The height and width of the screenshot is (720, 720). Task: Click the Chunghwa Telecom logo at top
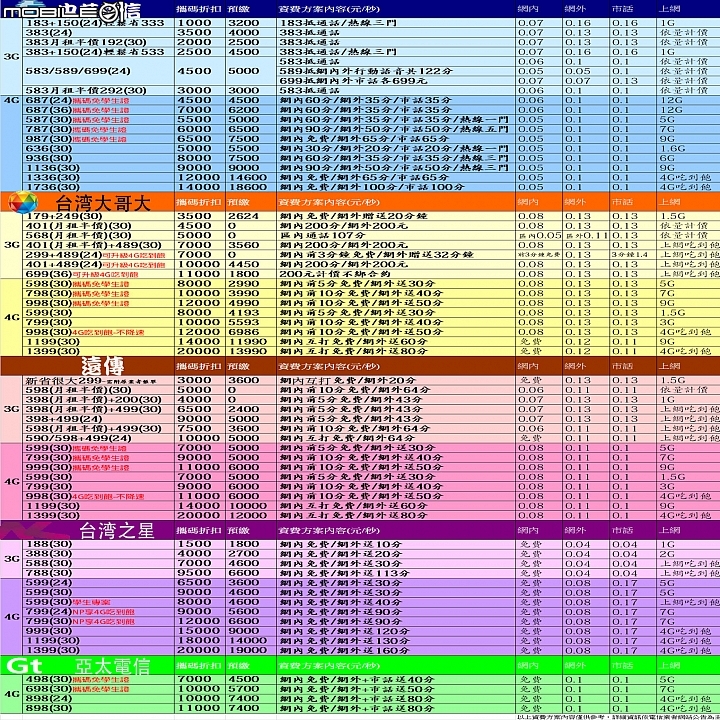[x=72, y=10]
